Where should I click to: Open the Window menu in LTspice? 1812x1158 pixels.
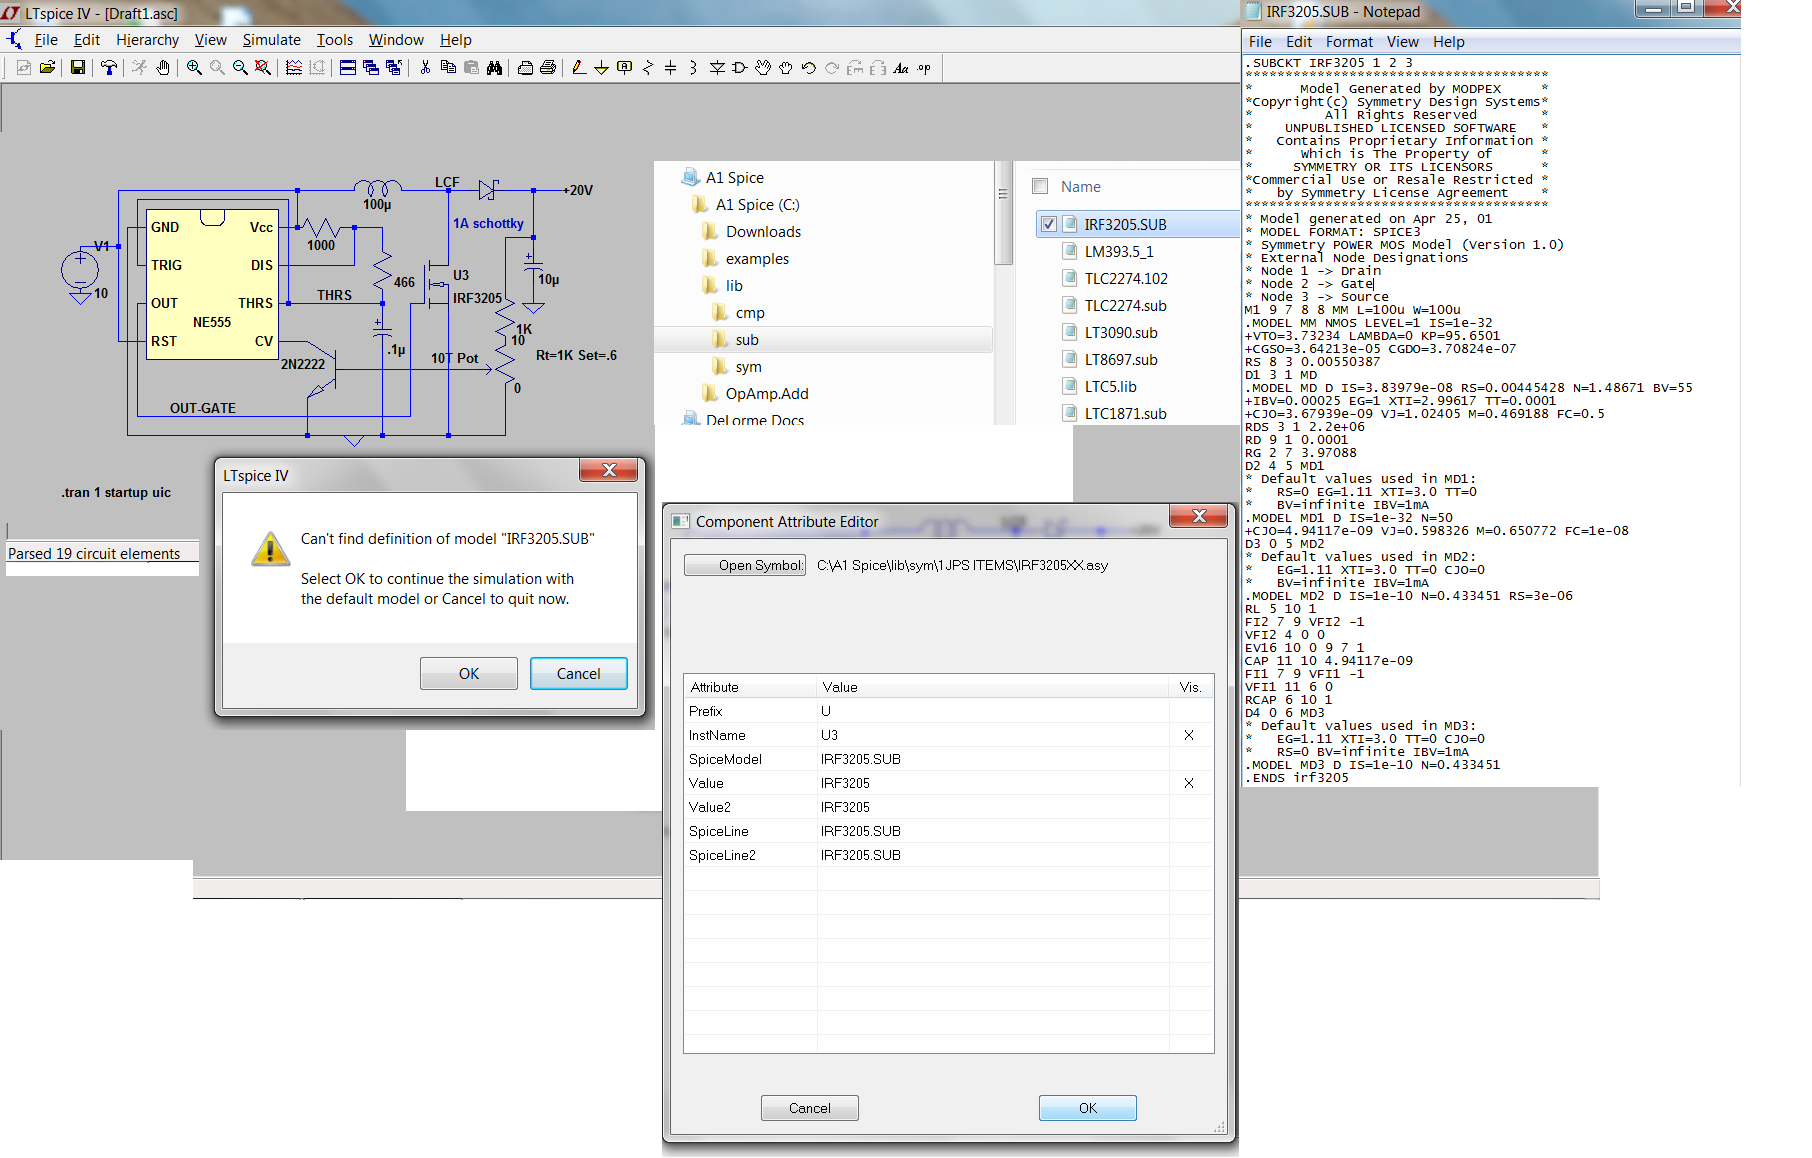coord(396,40)
